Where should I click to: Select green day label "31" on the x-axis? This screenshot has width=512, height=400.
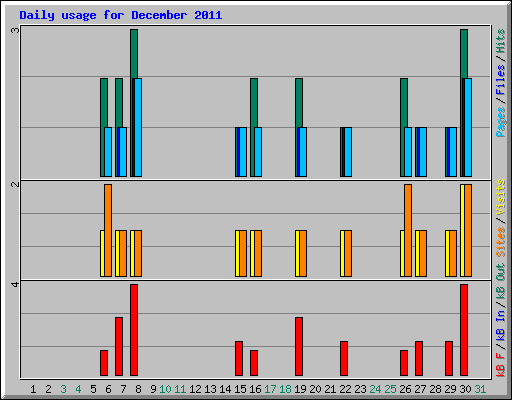point(480,389)
